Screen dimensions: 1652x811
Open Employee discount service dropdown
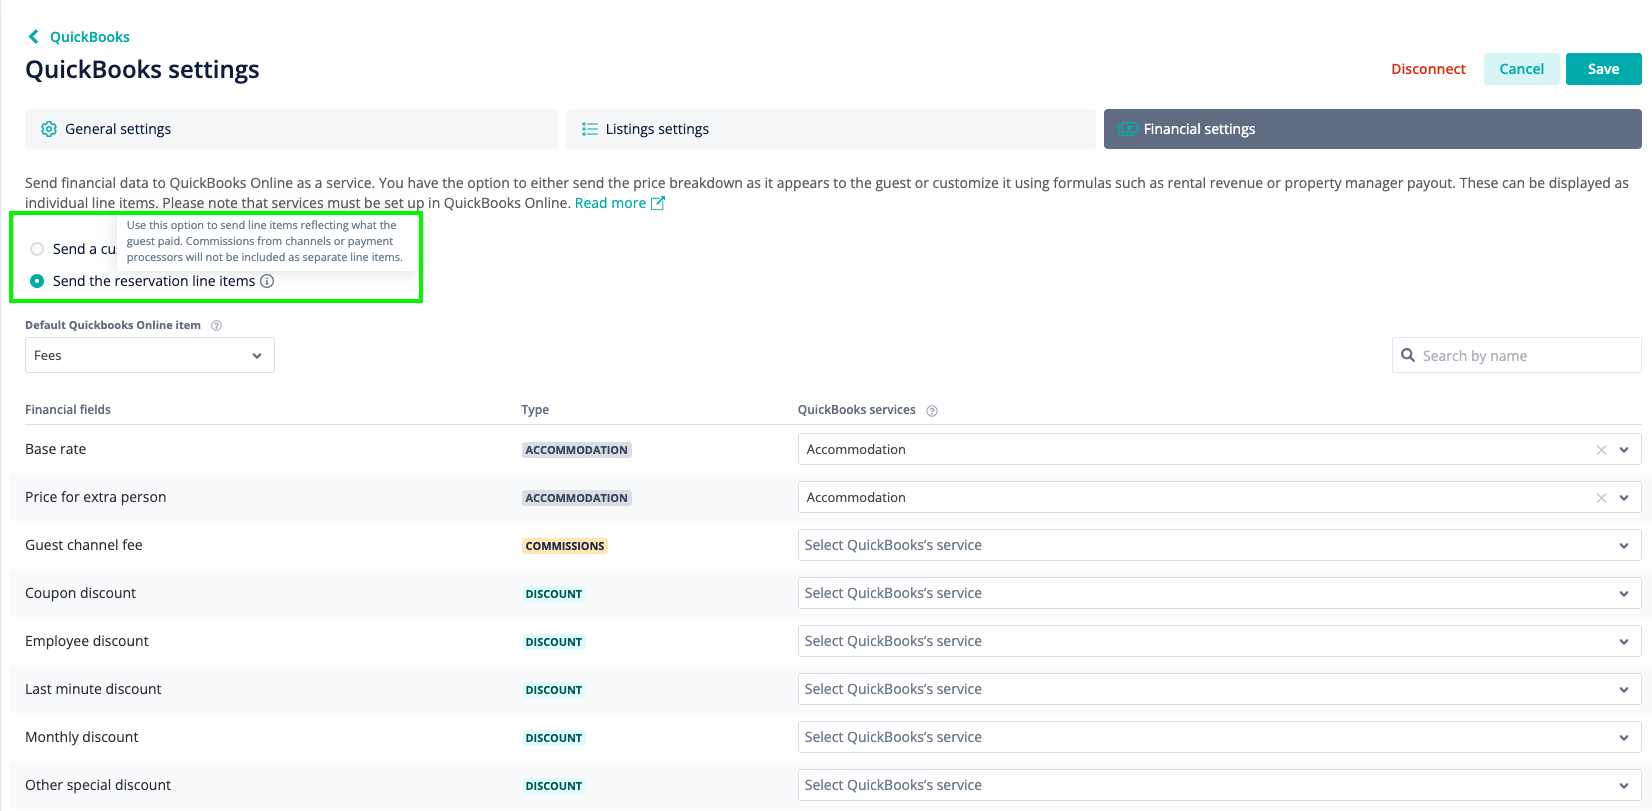[x=1219, y=641]
